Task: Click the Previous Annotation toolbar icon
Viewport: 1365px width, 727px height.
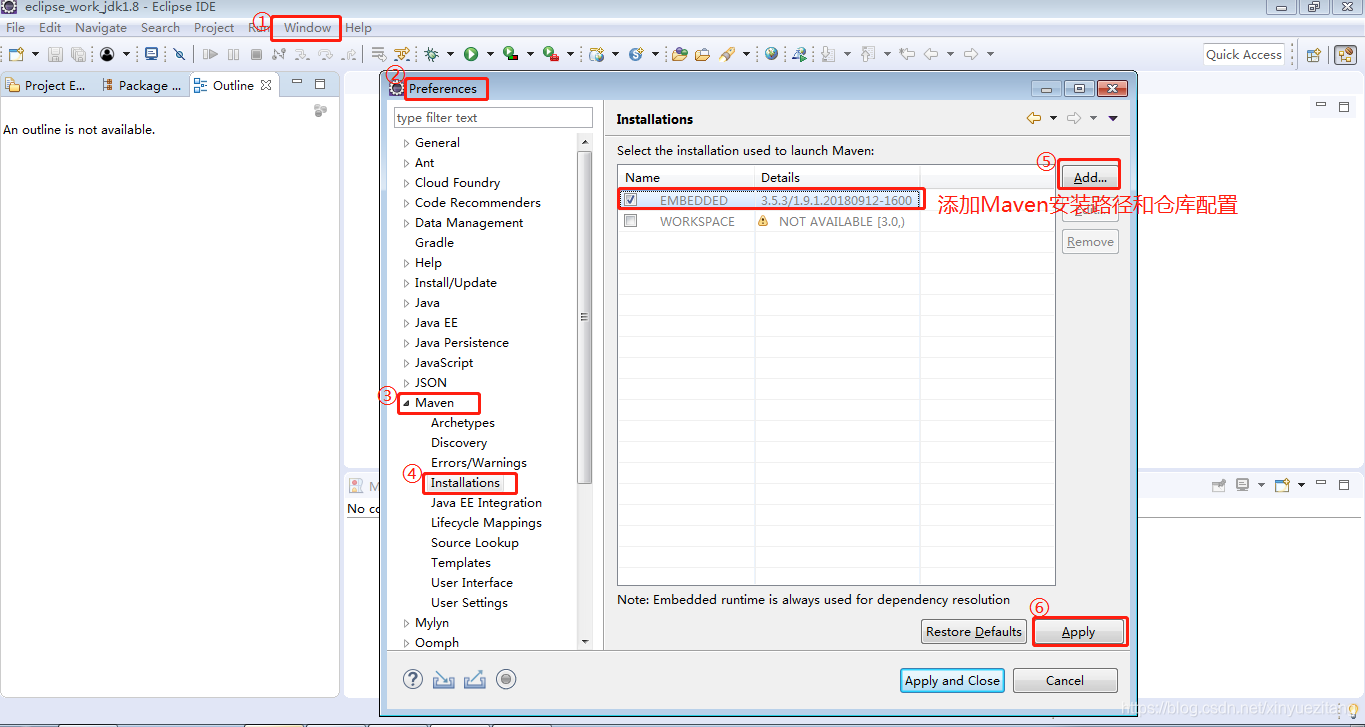Action: [x=867, y=54]
